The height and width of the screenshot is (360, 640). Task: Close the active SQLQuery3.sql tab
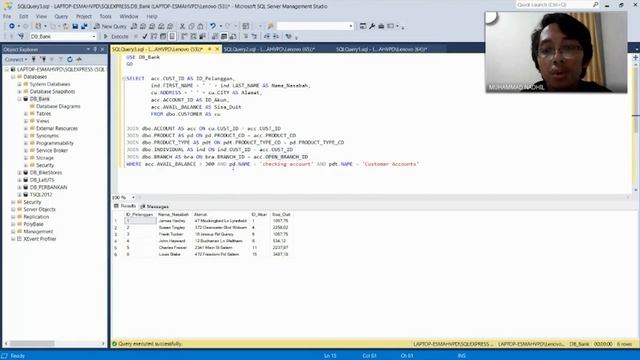[217, 49]
